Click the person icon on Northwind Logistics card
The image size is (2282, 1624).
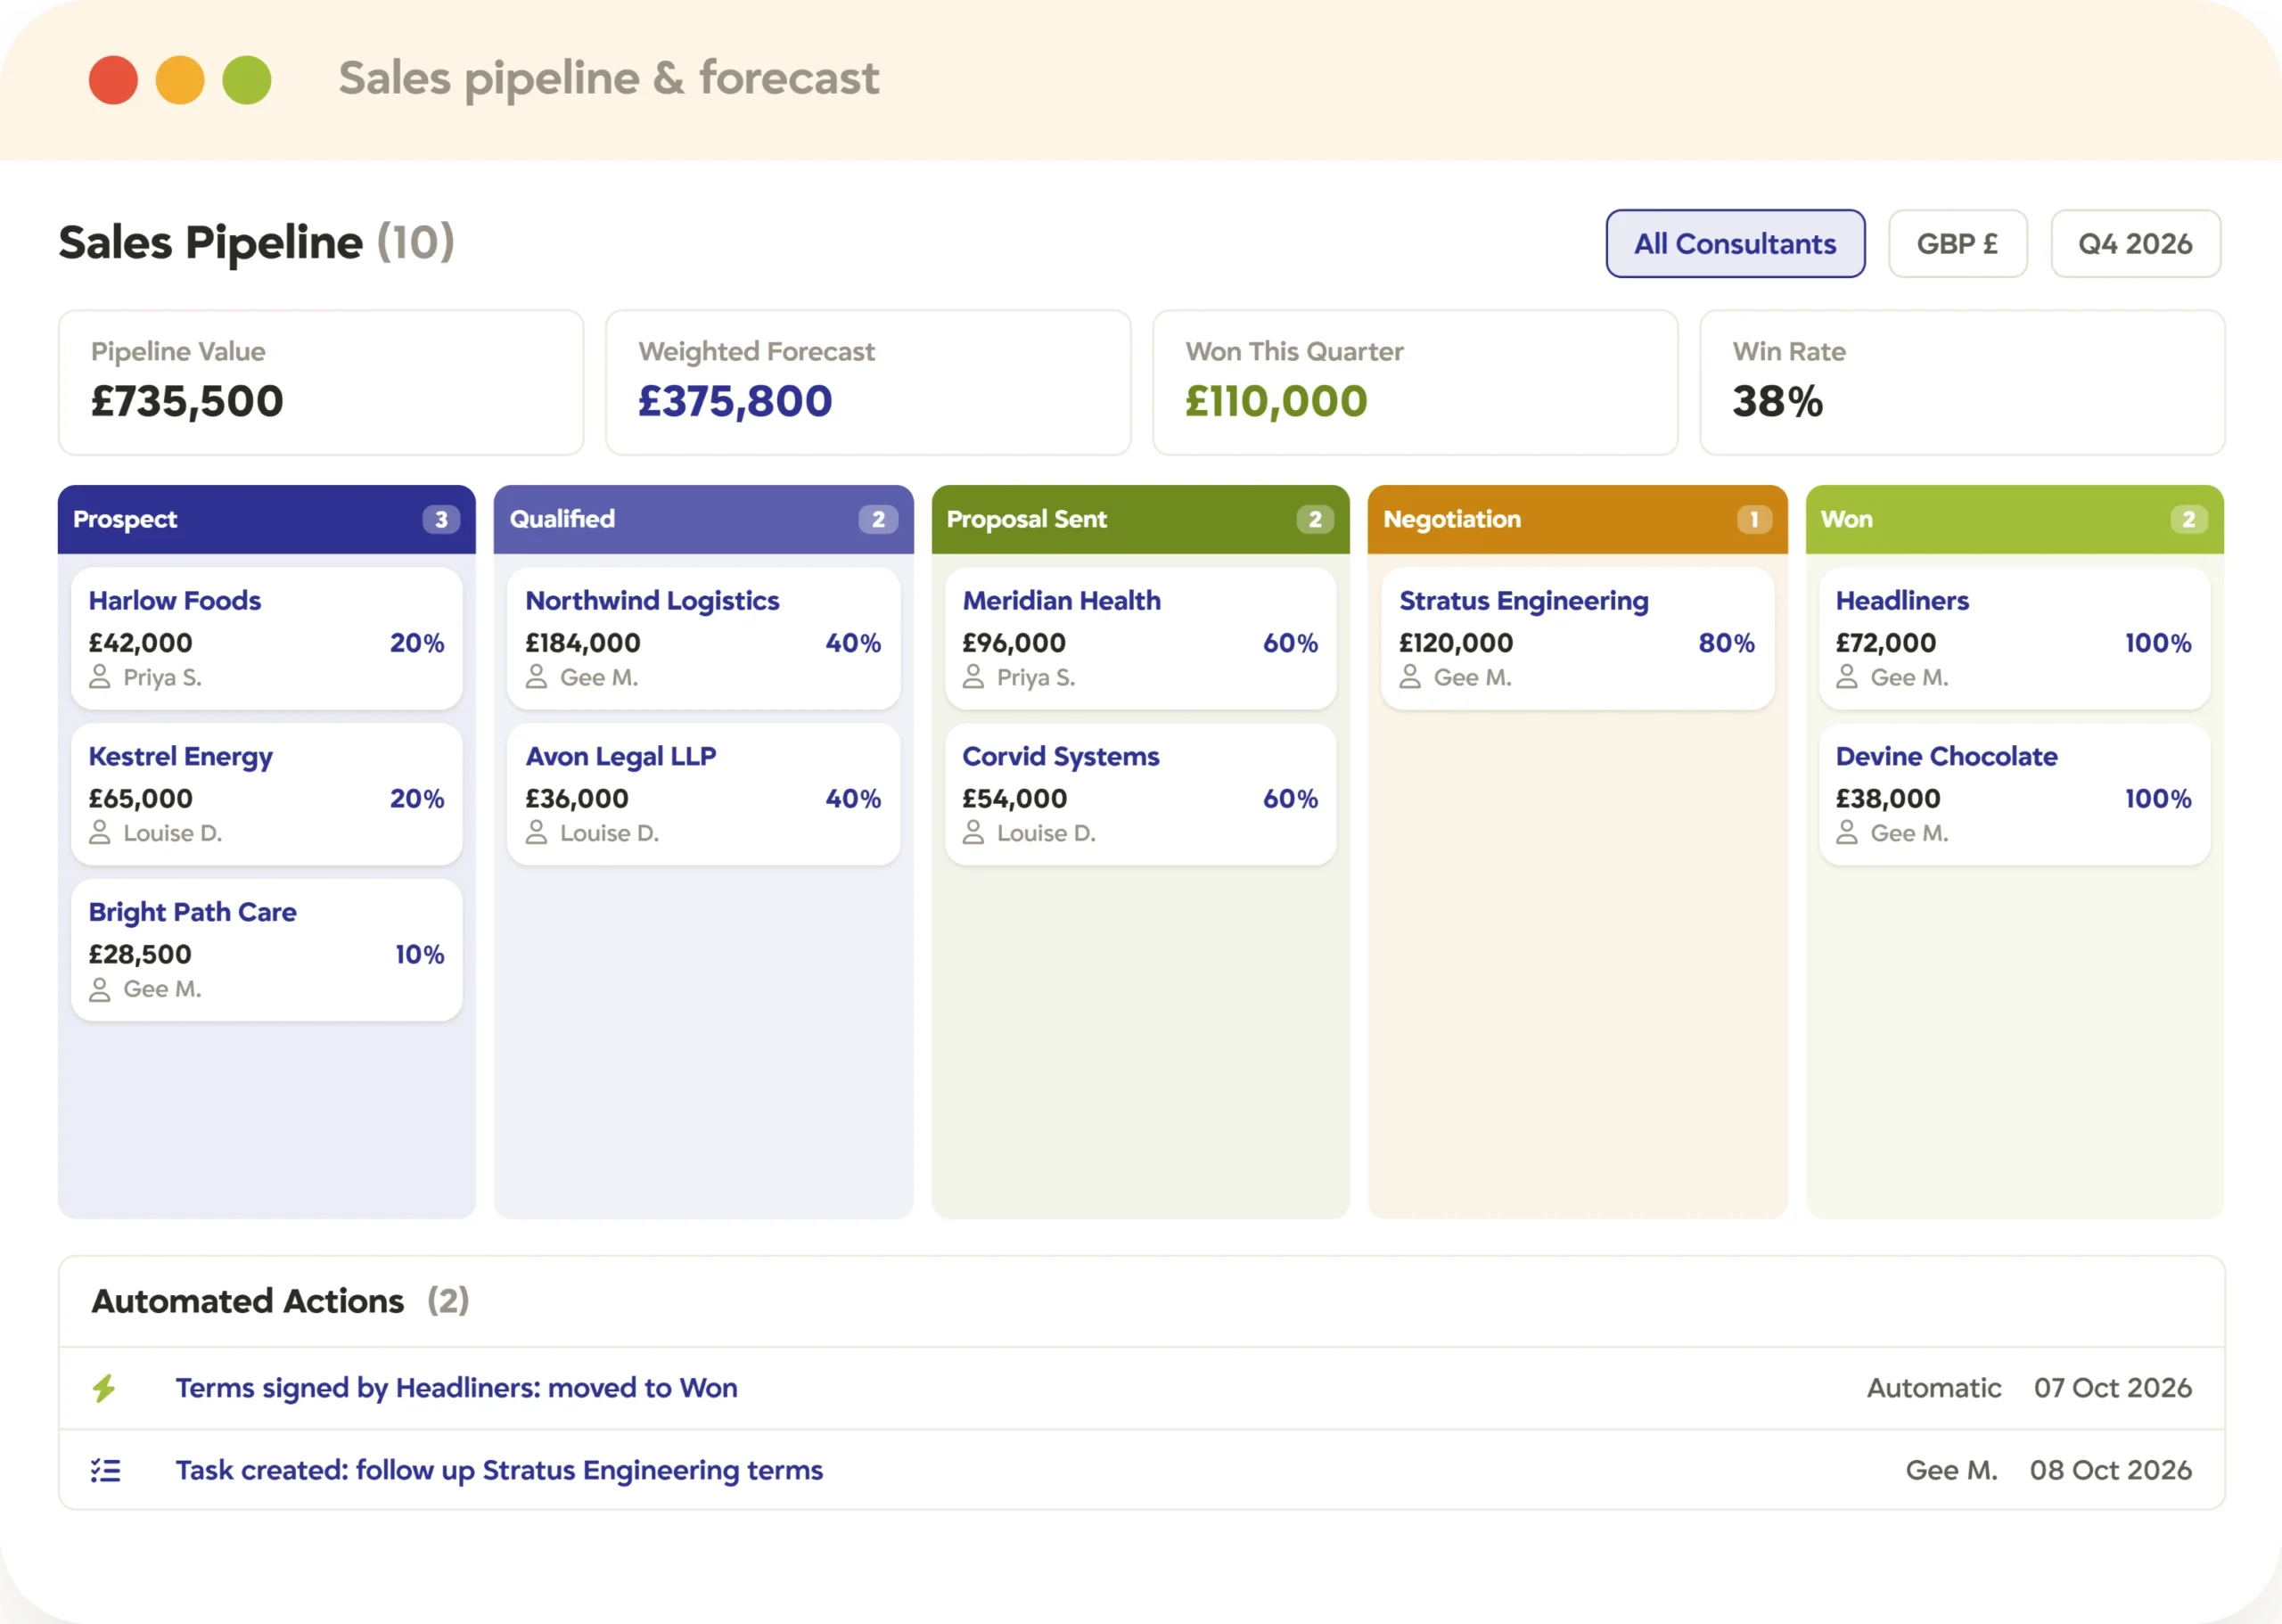(537, 677)
